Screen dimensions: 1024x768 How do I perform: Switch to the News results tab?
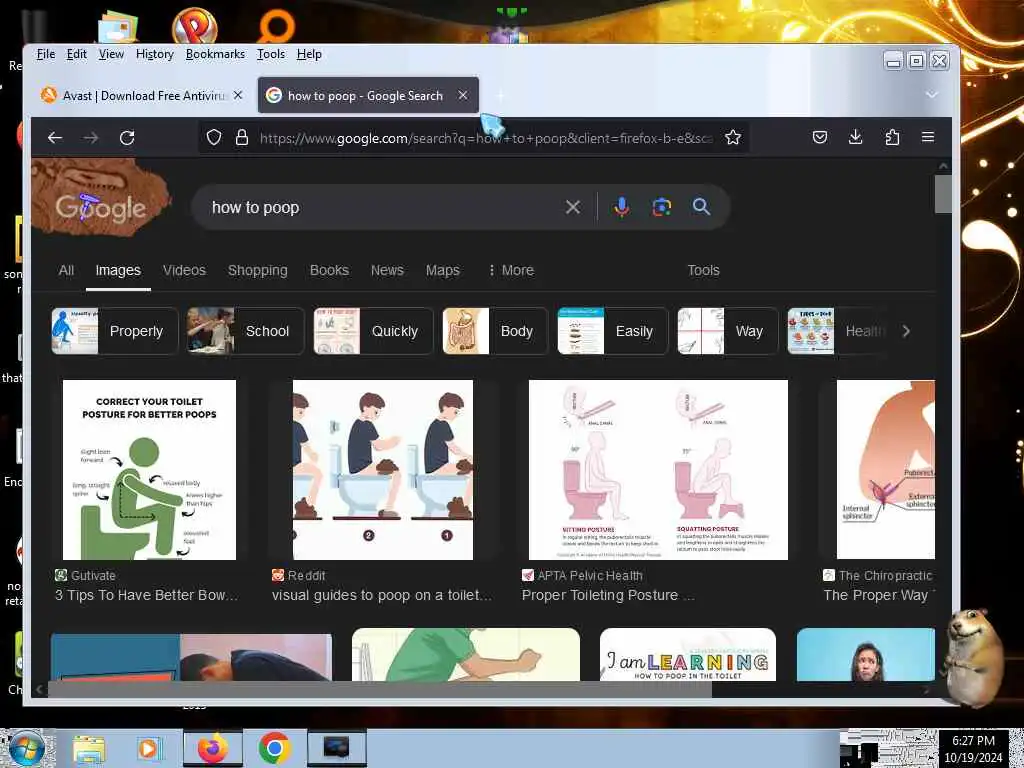point(387,270)
